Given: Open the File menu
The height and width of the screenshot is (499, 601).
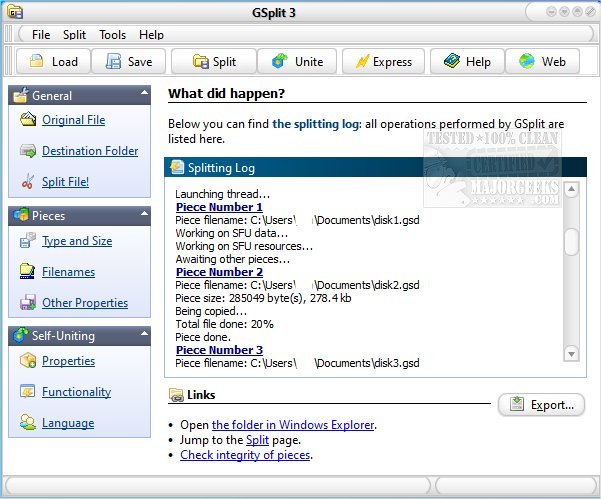Looking at the screenshot, I should [41, 35].
